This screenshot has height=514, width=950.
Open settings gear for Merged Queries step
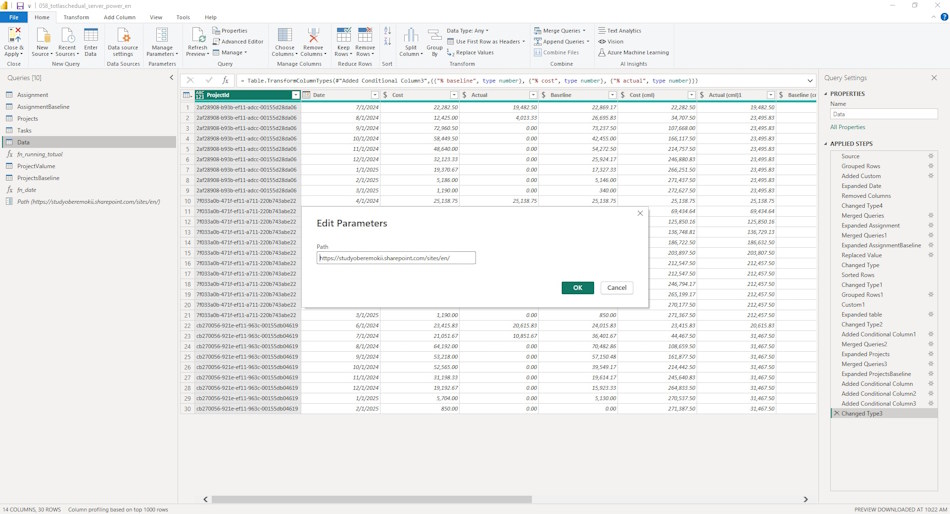(931, 215)
